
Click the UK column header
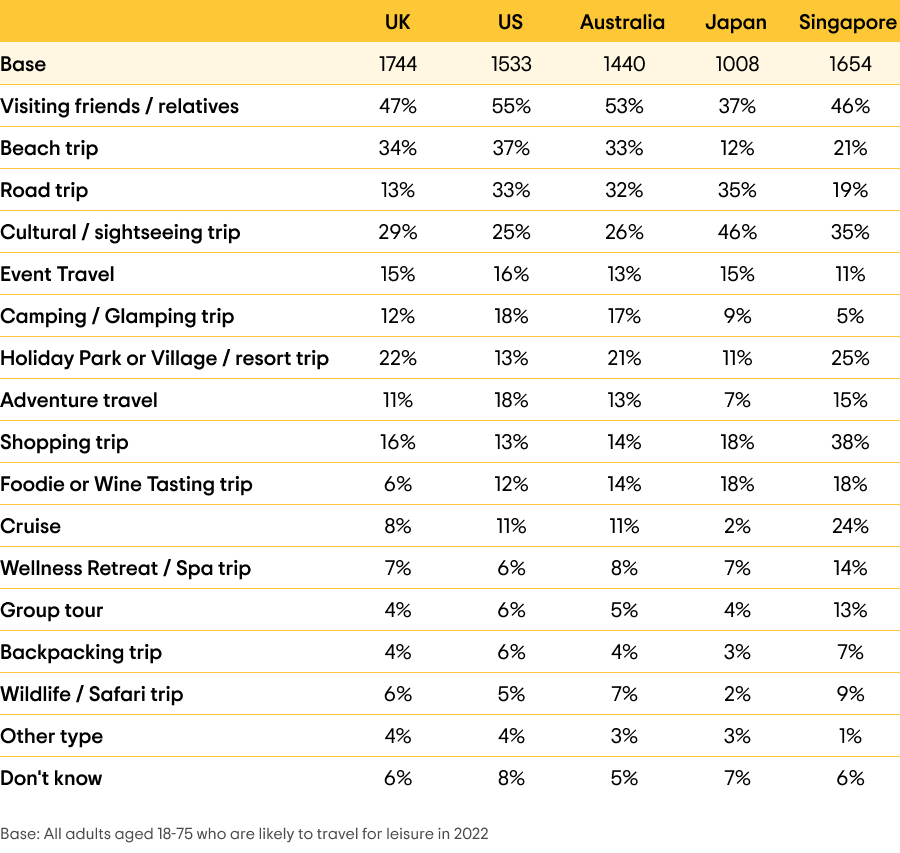(397, 22)
